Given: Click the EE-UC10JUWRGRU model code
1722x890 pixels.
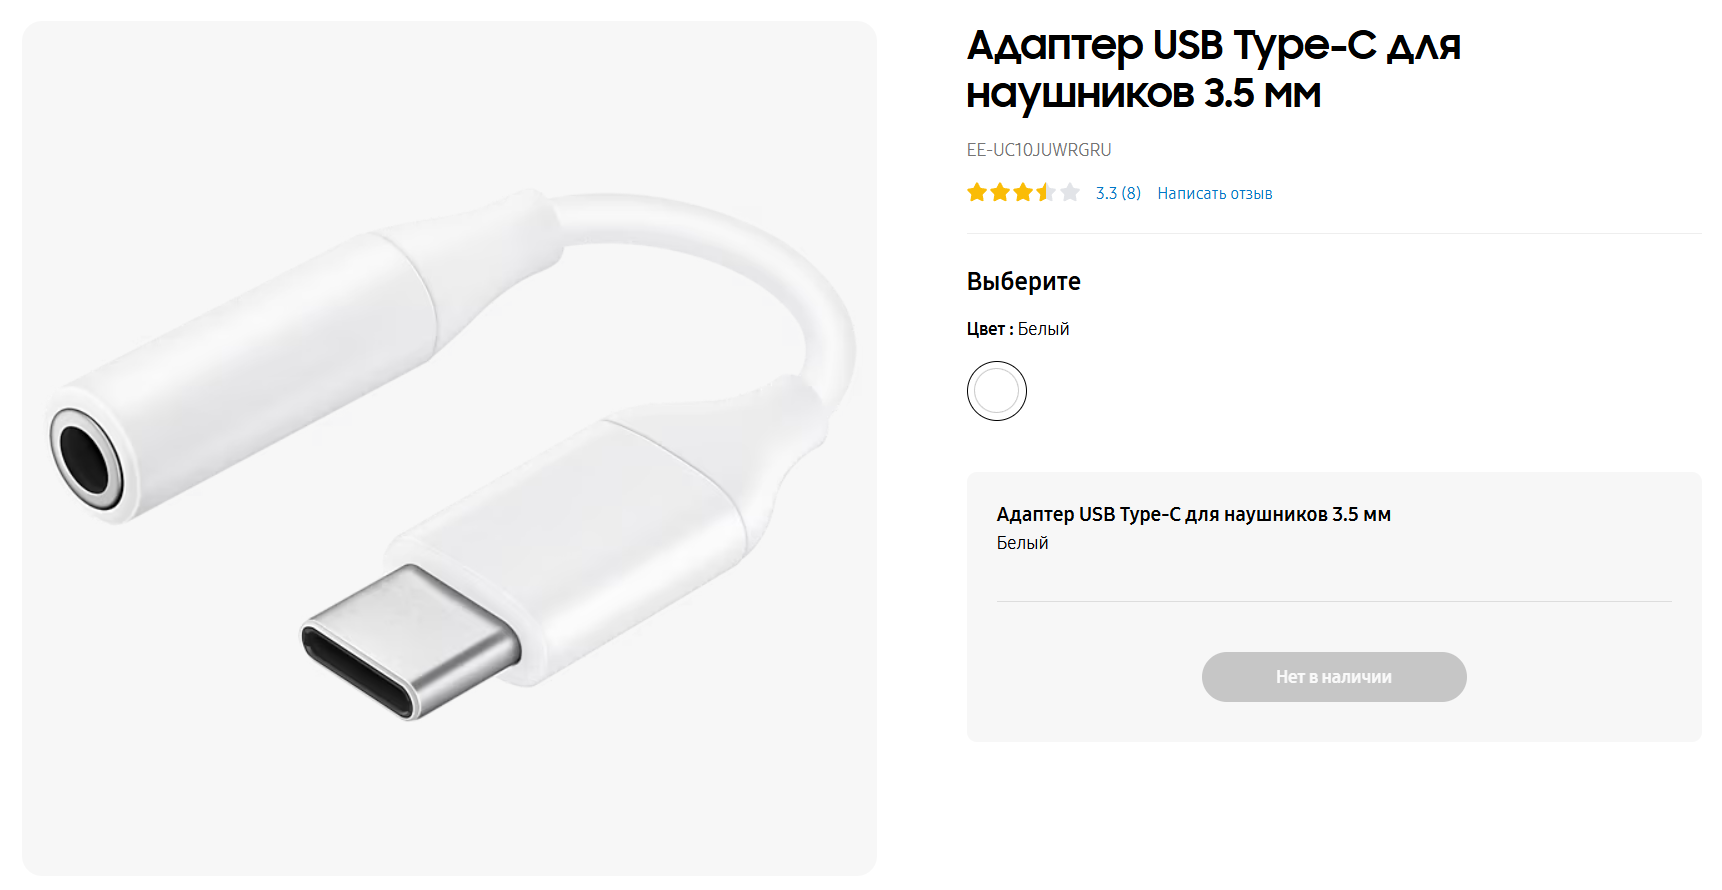Looking at the screenshot, I should tap(1039, 150).
